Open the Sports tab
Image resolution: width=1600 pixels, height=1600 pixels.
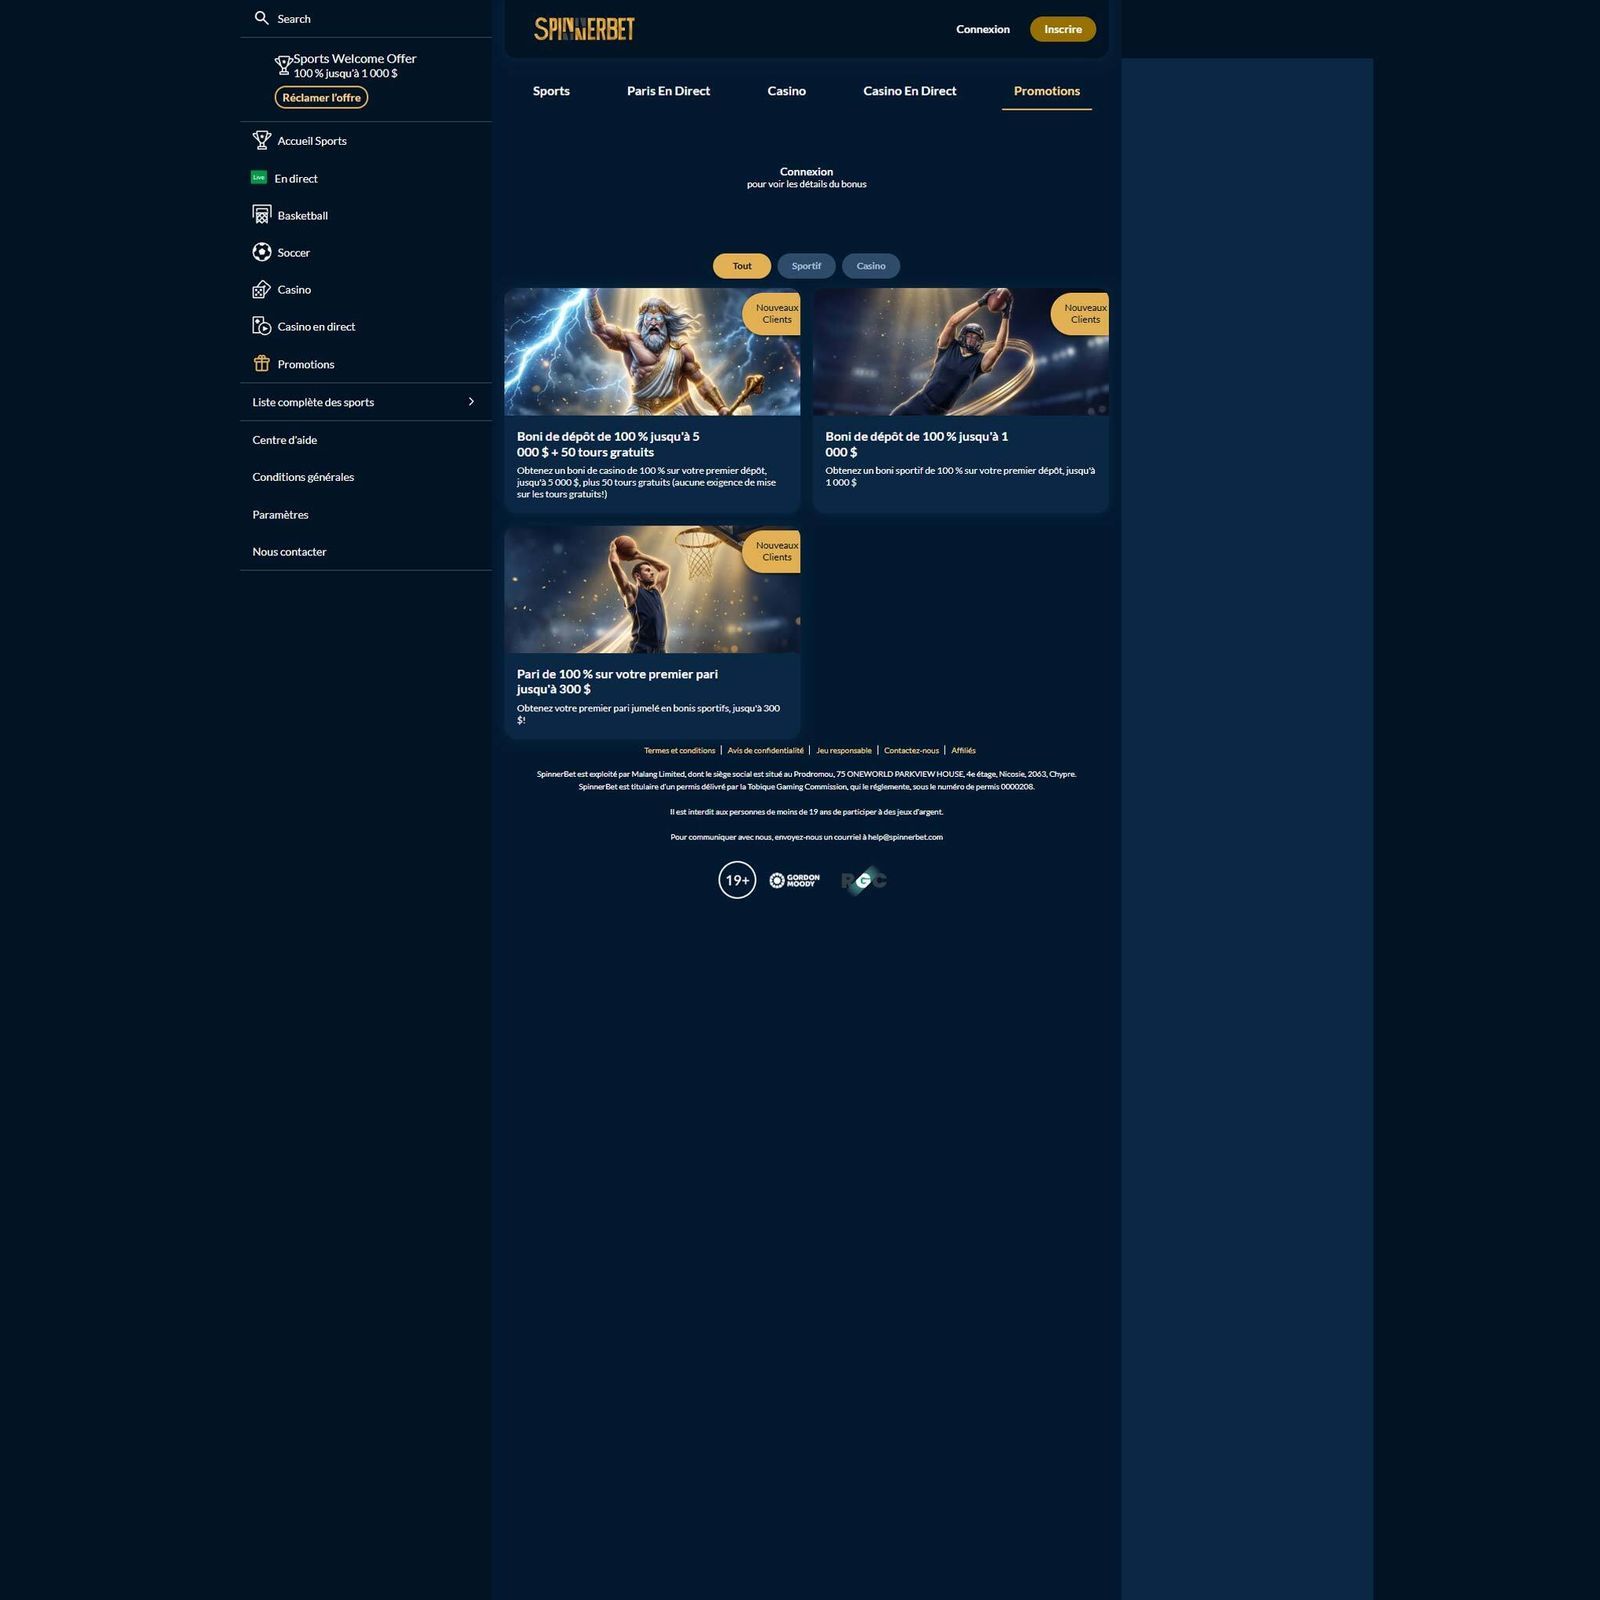coord(551,91)
